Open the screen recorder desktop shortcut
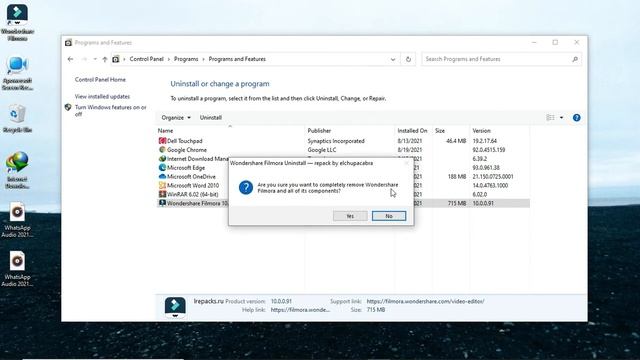 pos(17,73)
